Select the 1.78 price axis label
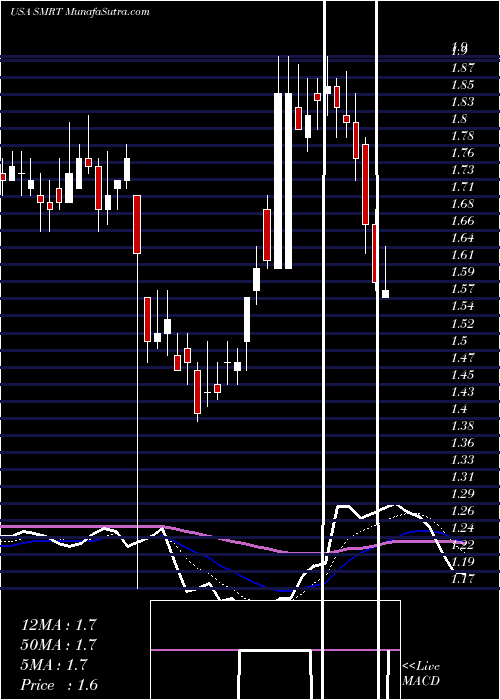The image size is (500, 700). click(465, 136)
